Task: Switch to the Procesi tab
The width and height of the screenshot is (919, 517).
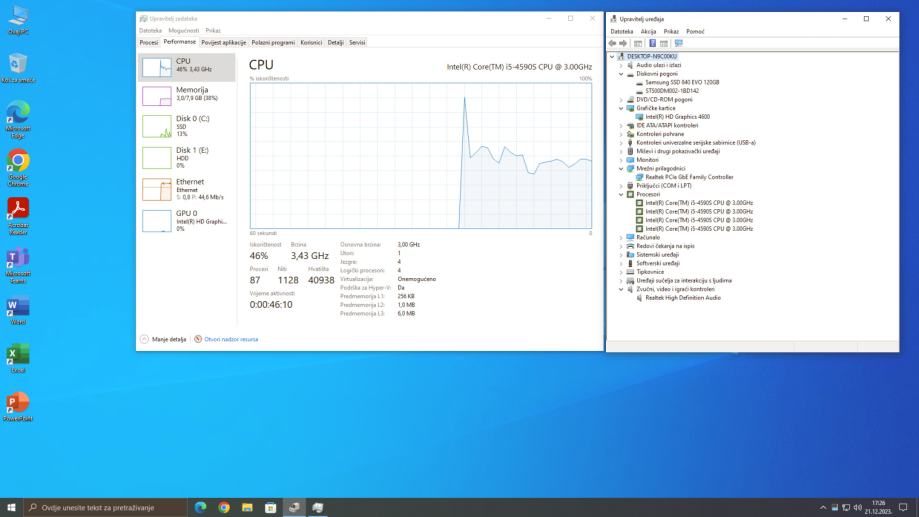Action: tap(149, 42)
